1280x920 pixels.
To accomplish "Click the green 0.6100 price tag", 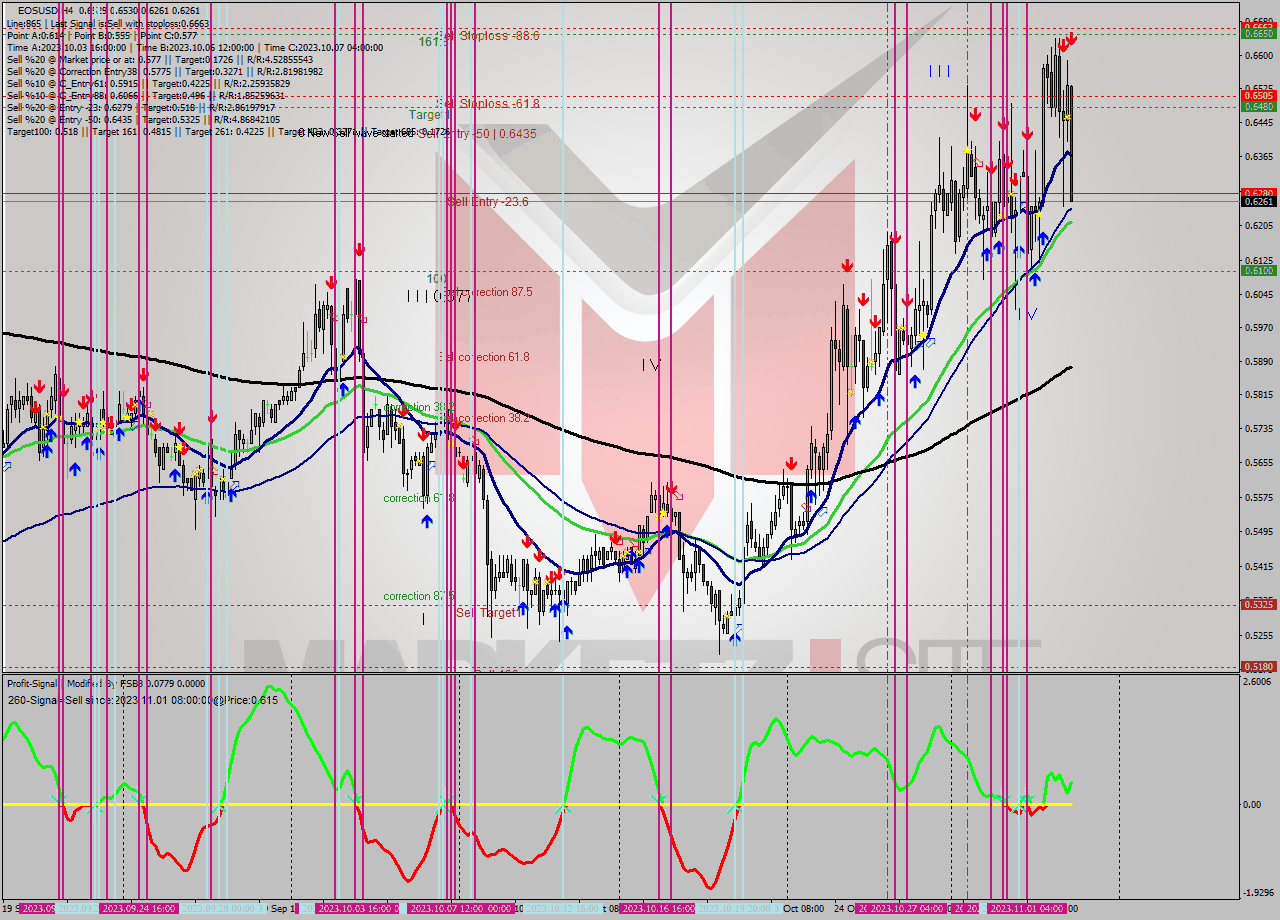I will coord(1257,270).
